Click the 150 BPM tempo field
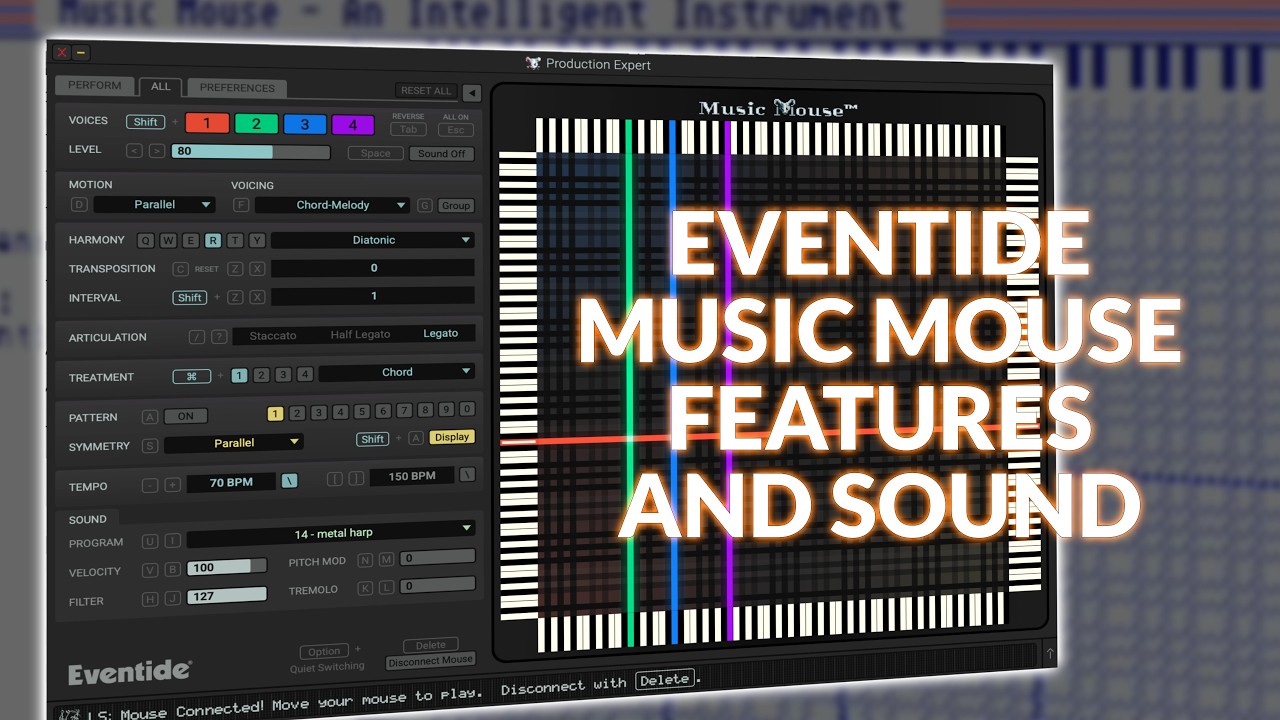The width and height of the screenshot is (1280, 720). (412, 477)
